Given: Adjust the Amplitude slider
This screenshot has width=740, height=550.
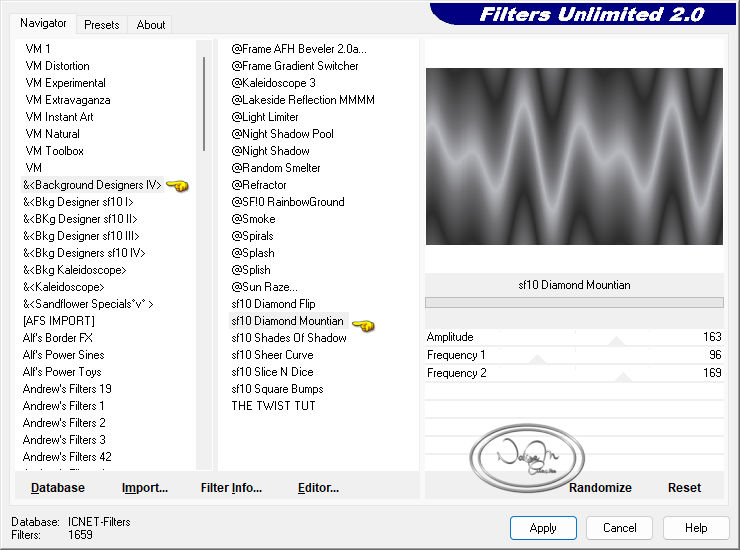Looking at the screenshot, I should pyautogui.click(x=574, y=337).
